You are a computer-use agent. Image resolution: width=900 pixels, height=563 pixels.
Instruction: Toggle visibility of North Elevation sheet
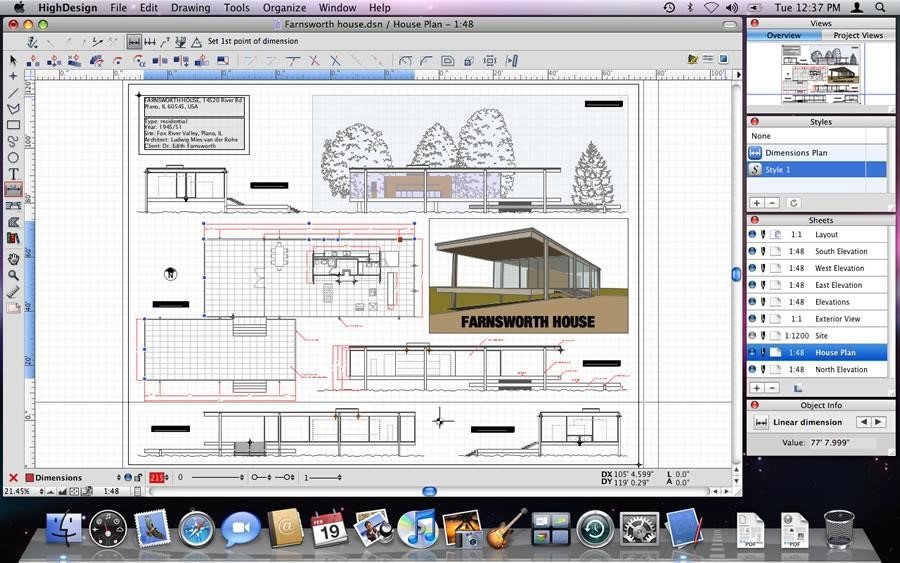pyautogui.click(x=752, y=369)
